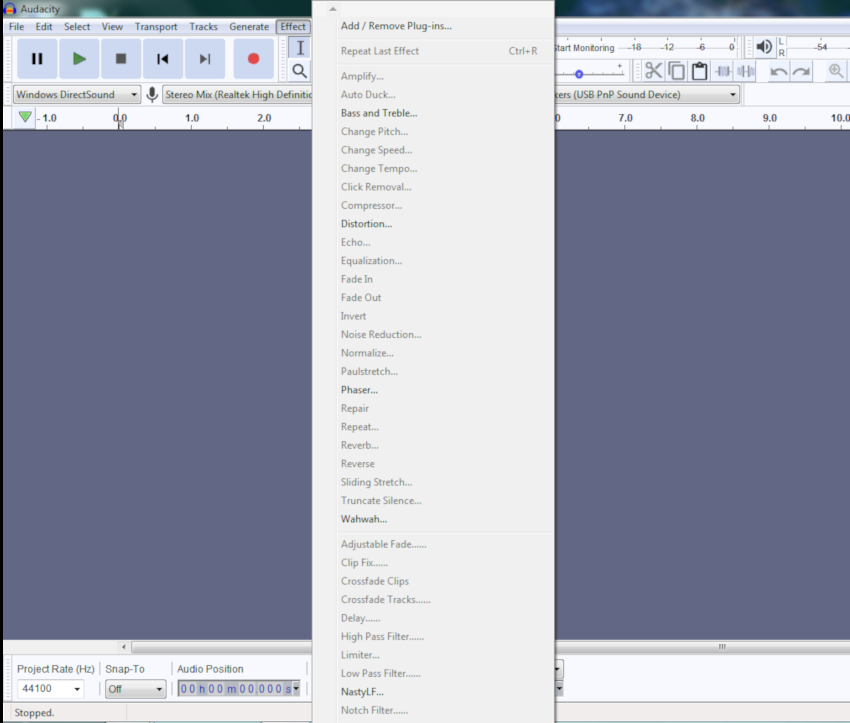Open the Audio Position time format dropdown arrow
Viewport: 850px width, 723px height.
[x=296, y=688]
